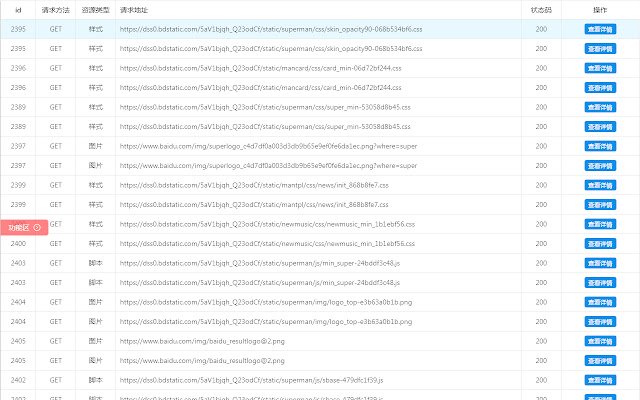Click status 200 in the visible 2400 row
640x400 pixels.
click(541, 244)
